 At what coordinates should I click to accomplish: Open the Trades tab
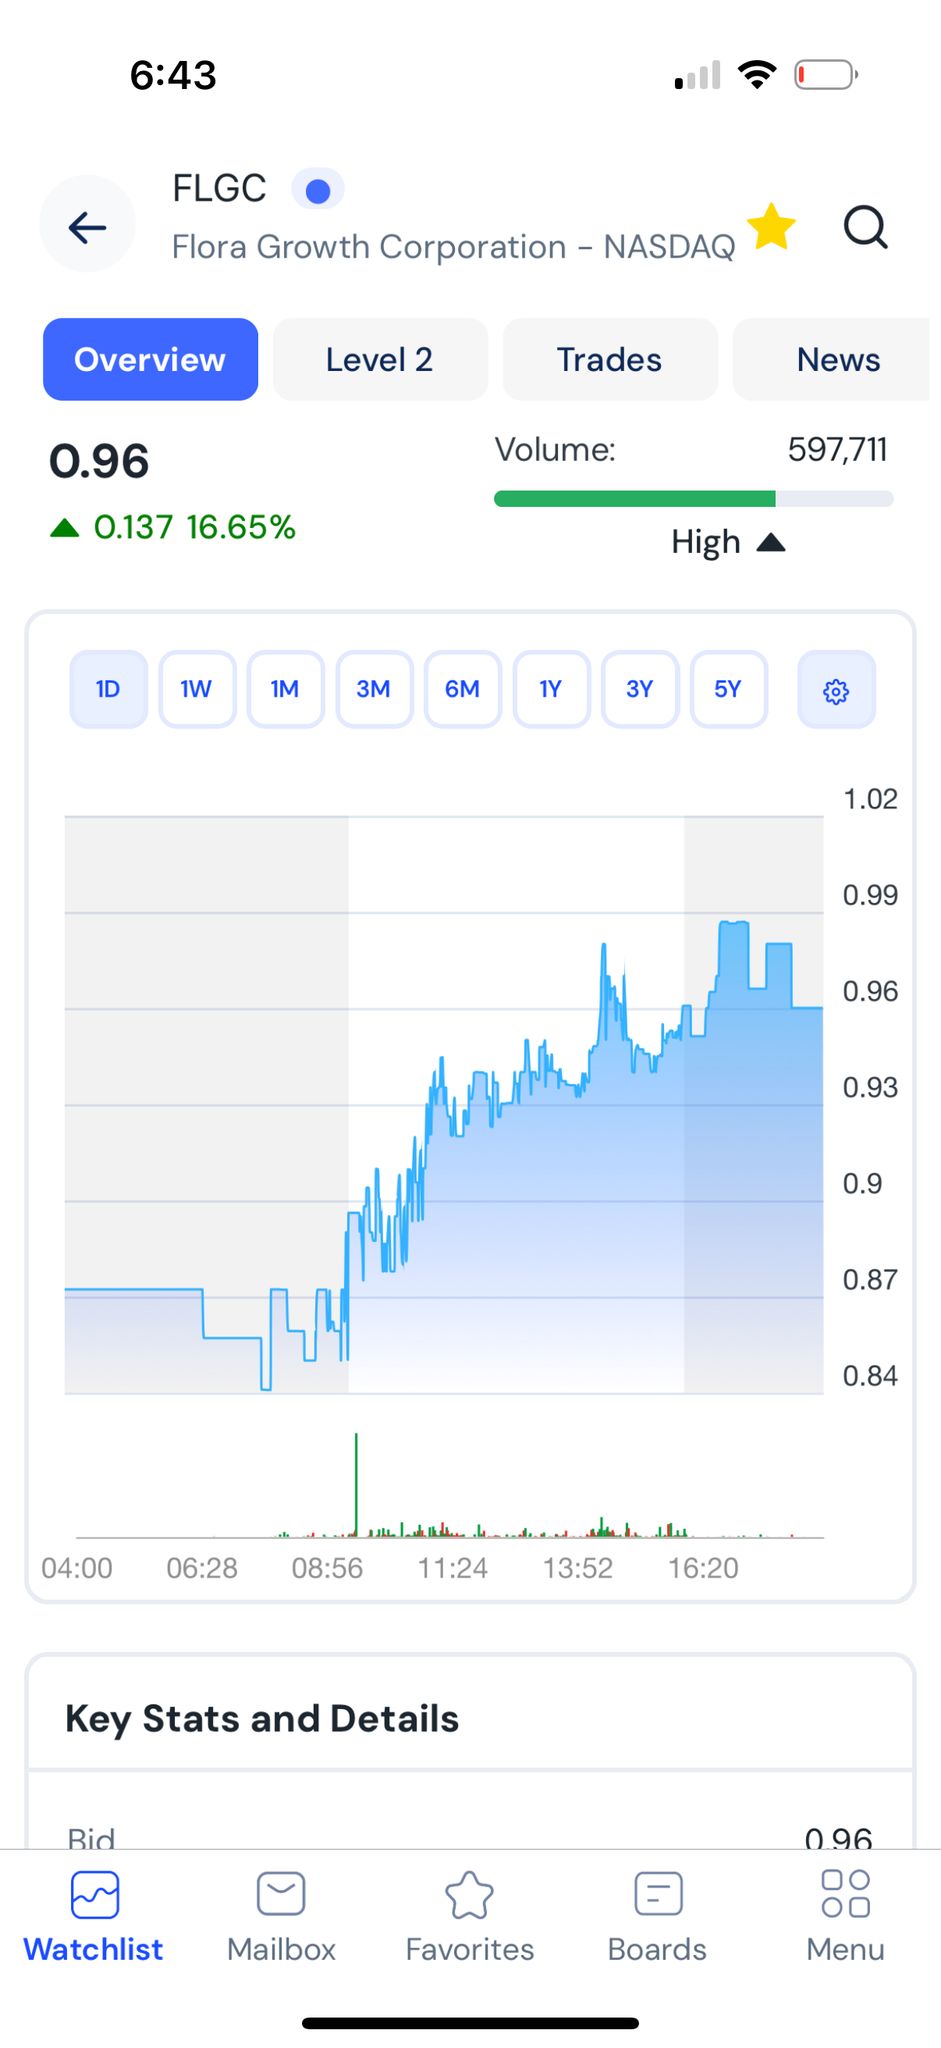609,360
